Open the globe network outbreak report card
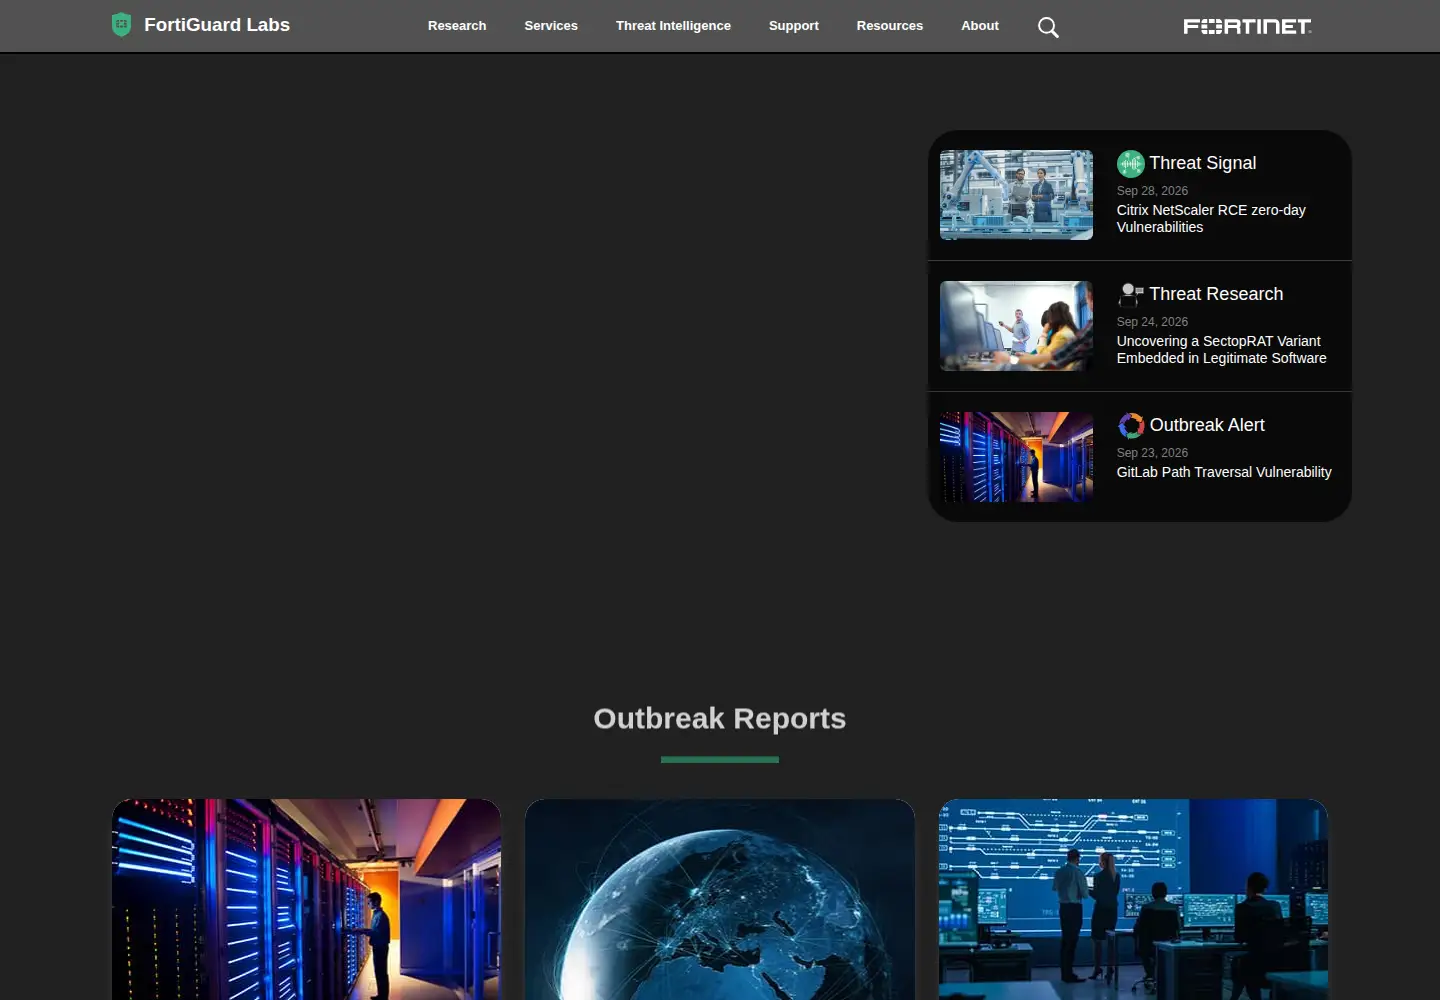The width and height of the screenshot is (1440, 1000). click(720, 899)
